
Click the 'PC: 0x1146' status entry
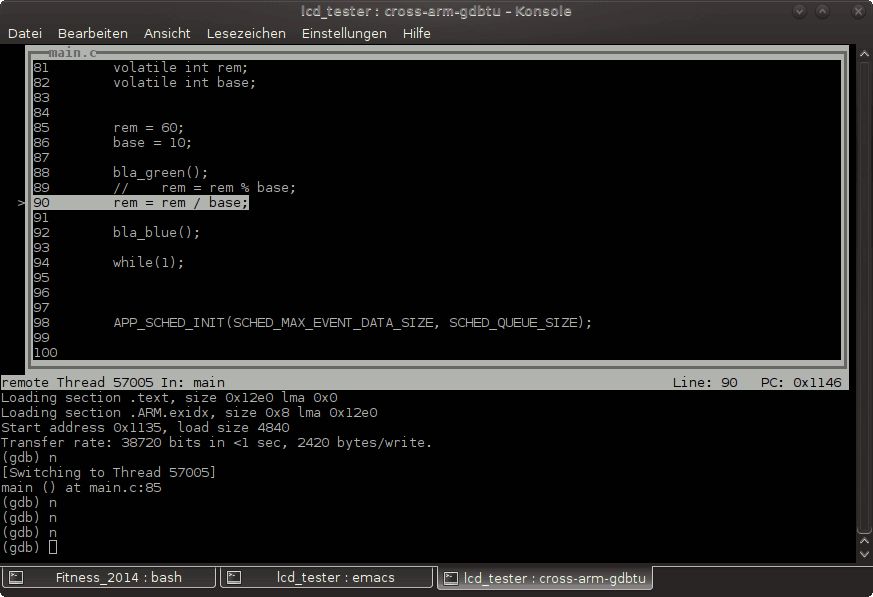[801, 383]
